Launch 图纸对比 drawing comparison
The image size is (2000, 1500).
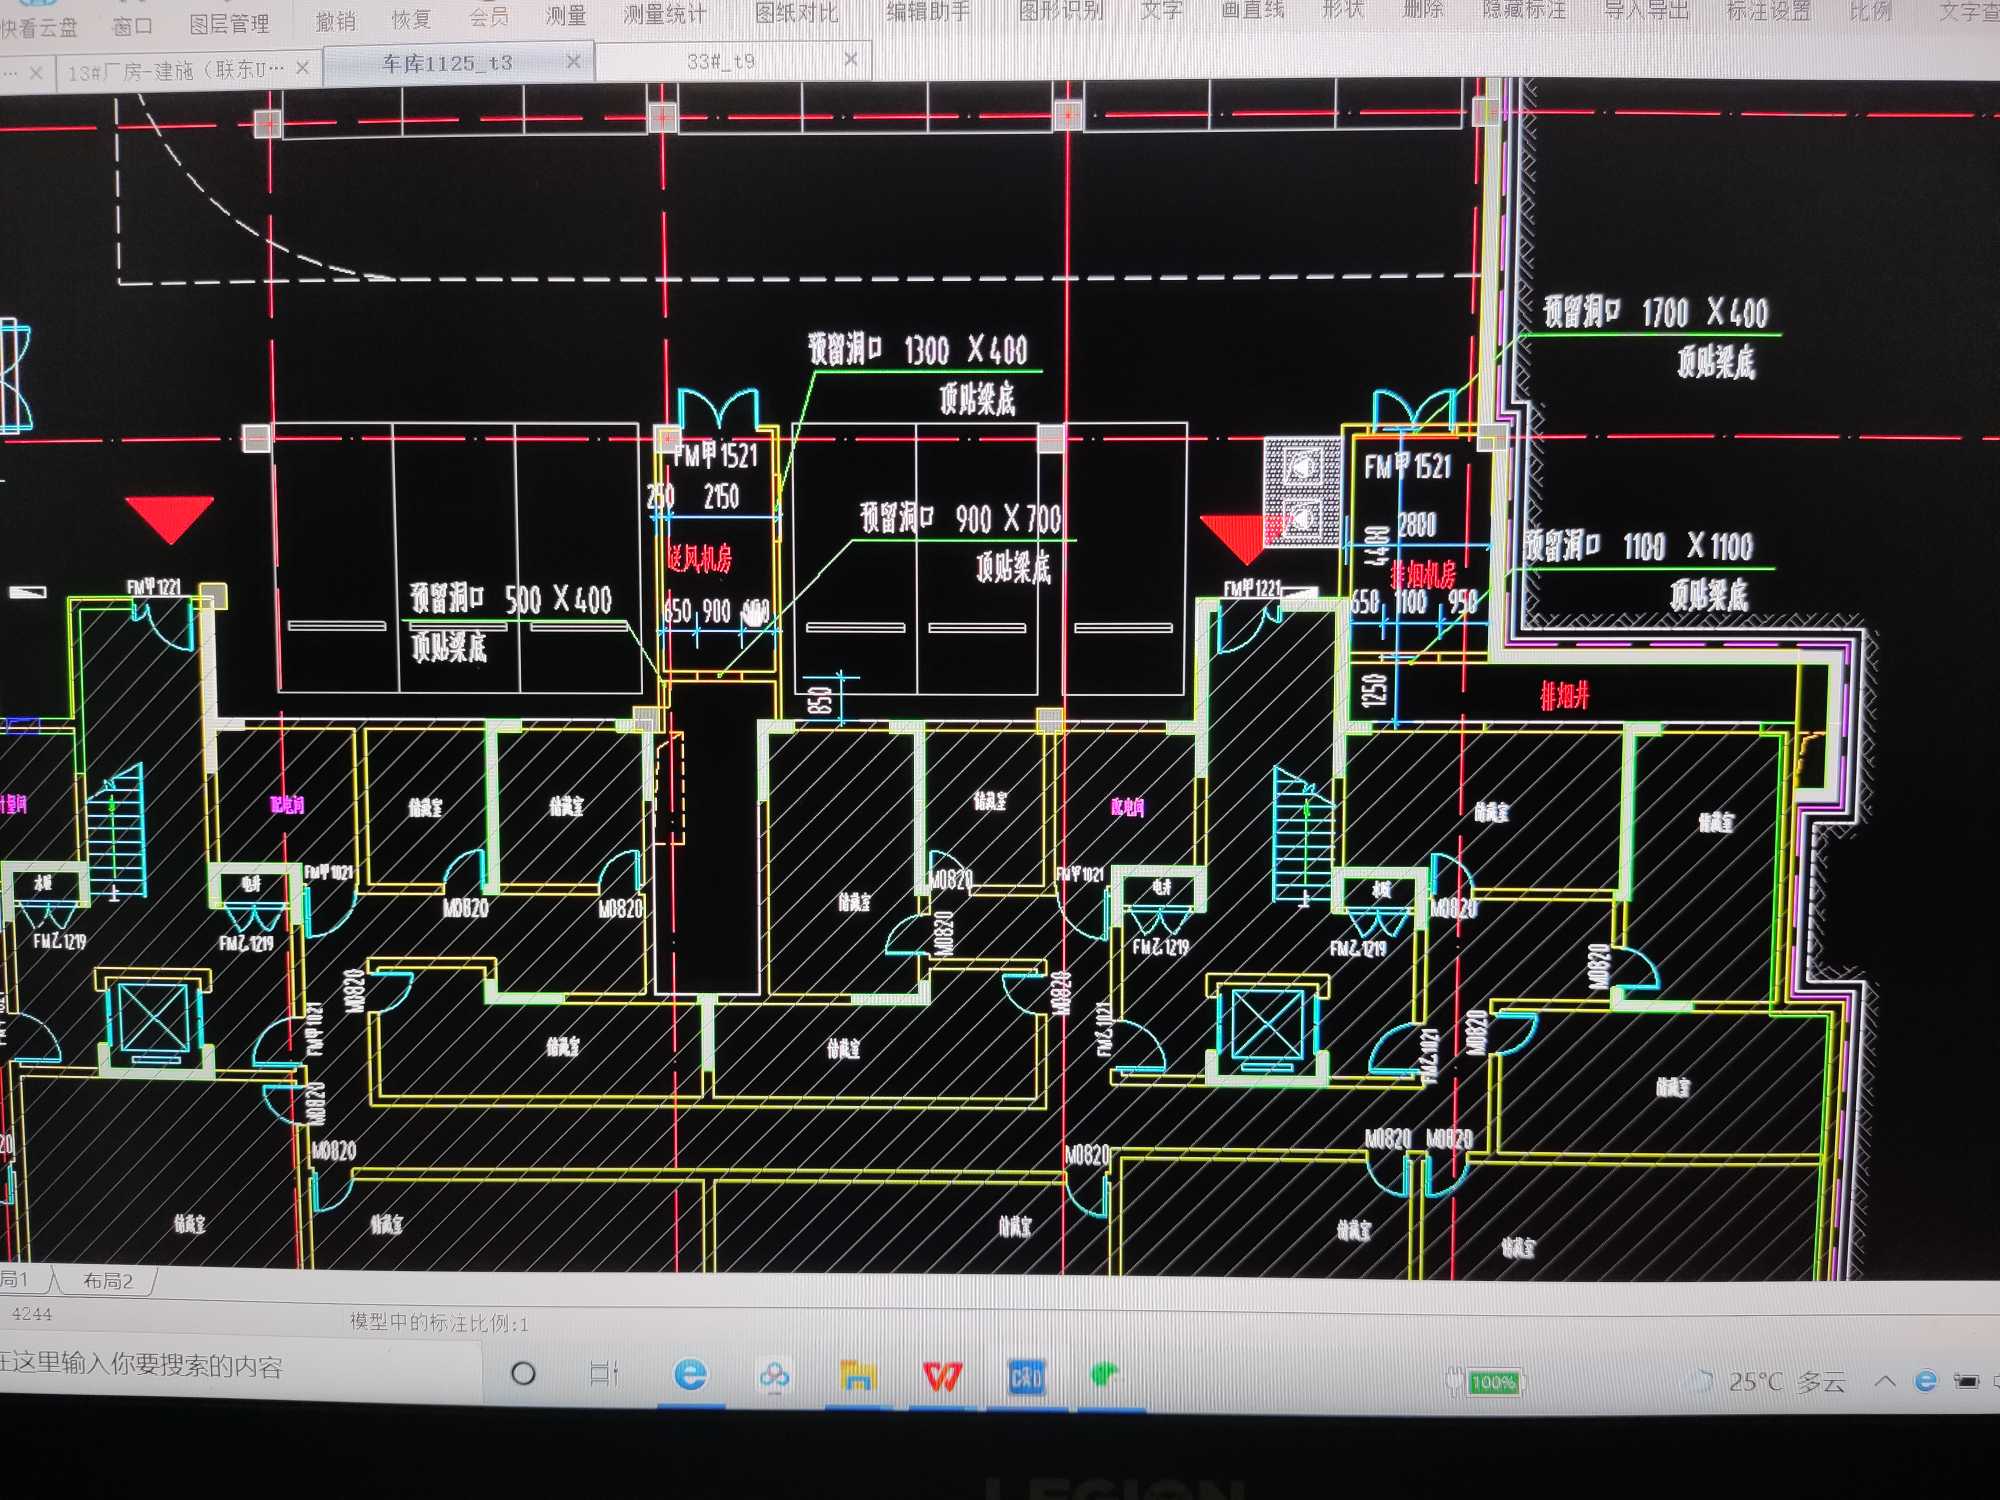pyautogui.click(x=796, y=13)
